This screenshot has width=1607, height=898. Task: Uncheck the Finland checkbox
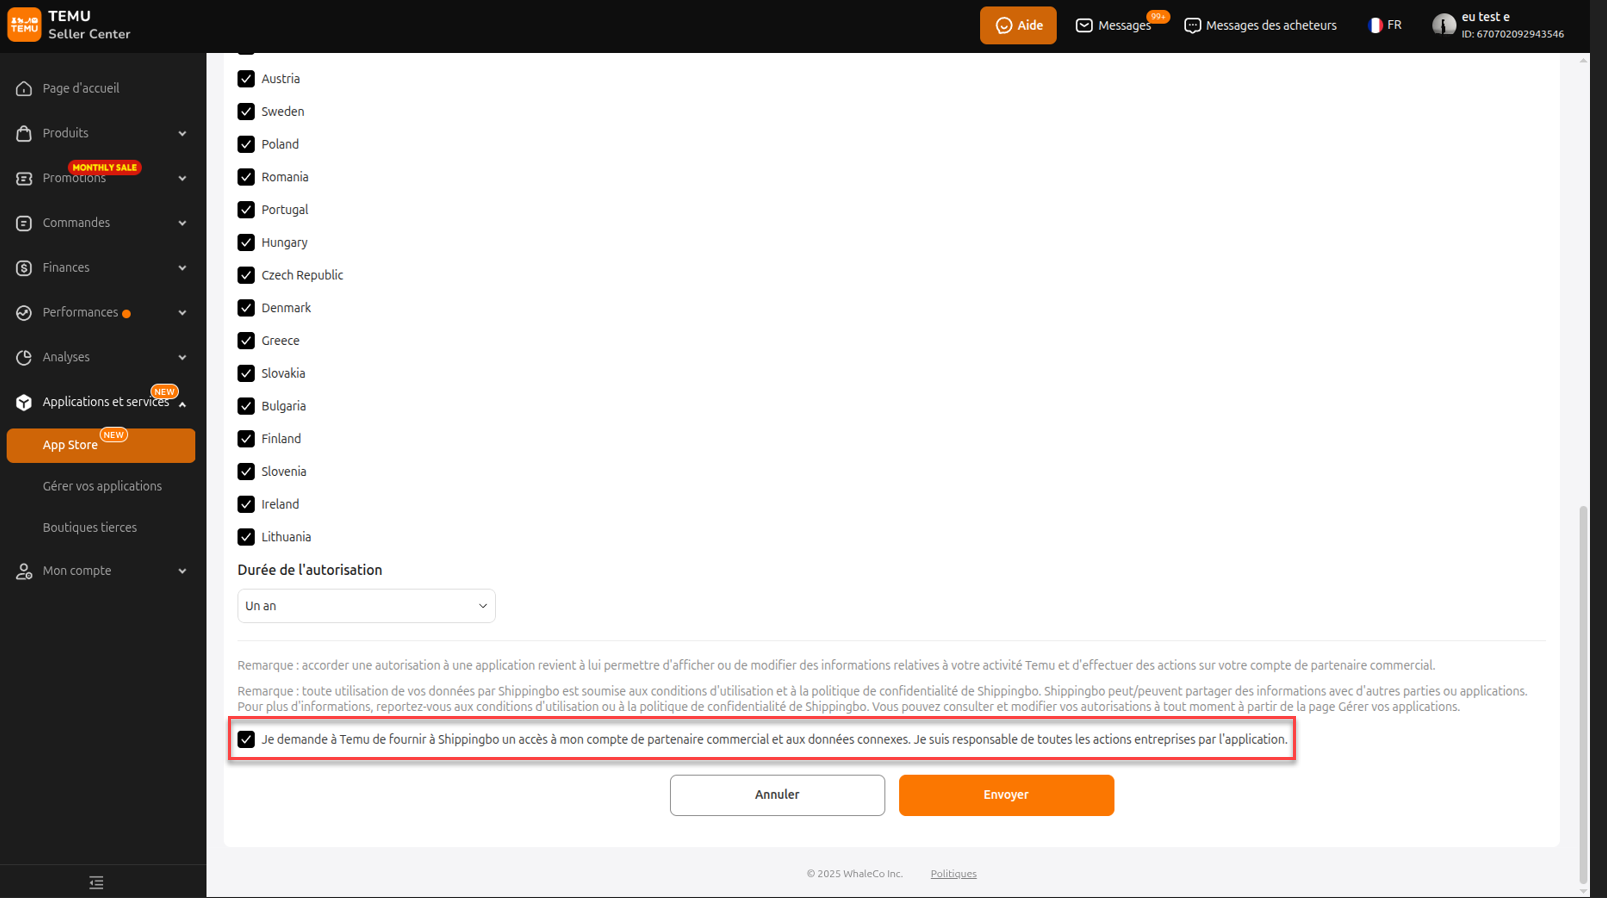[246, 439]
